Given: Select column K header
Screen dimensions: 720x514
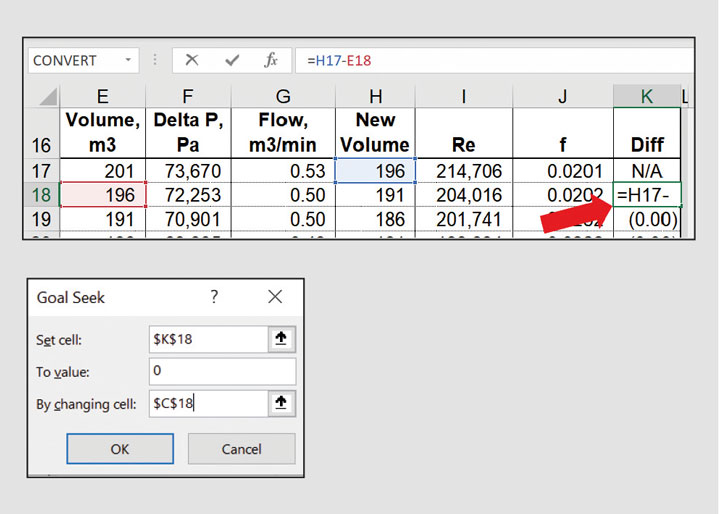Looking at the screenshot, I should [647, 96].
